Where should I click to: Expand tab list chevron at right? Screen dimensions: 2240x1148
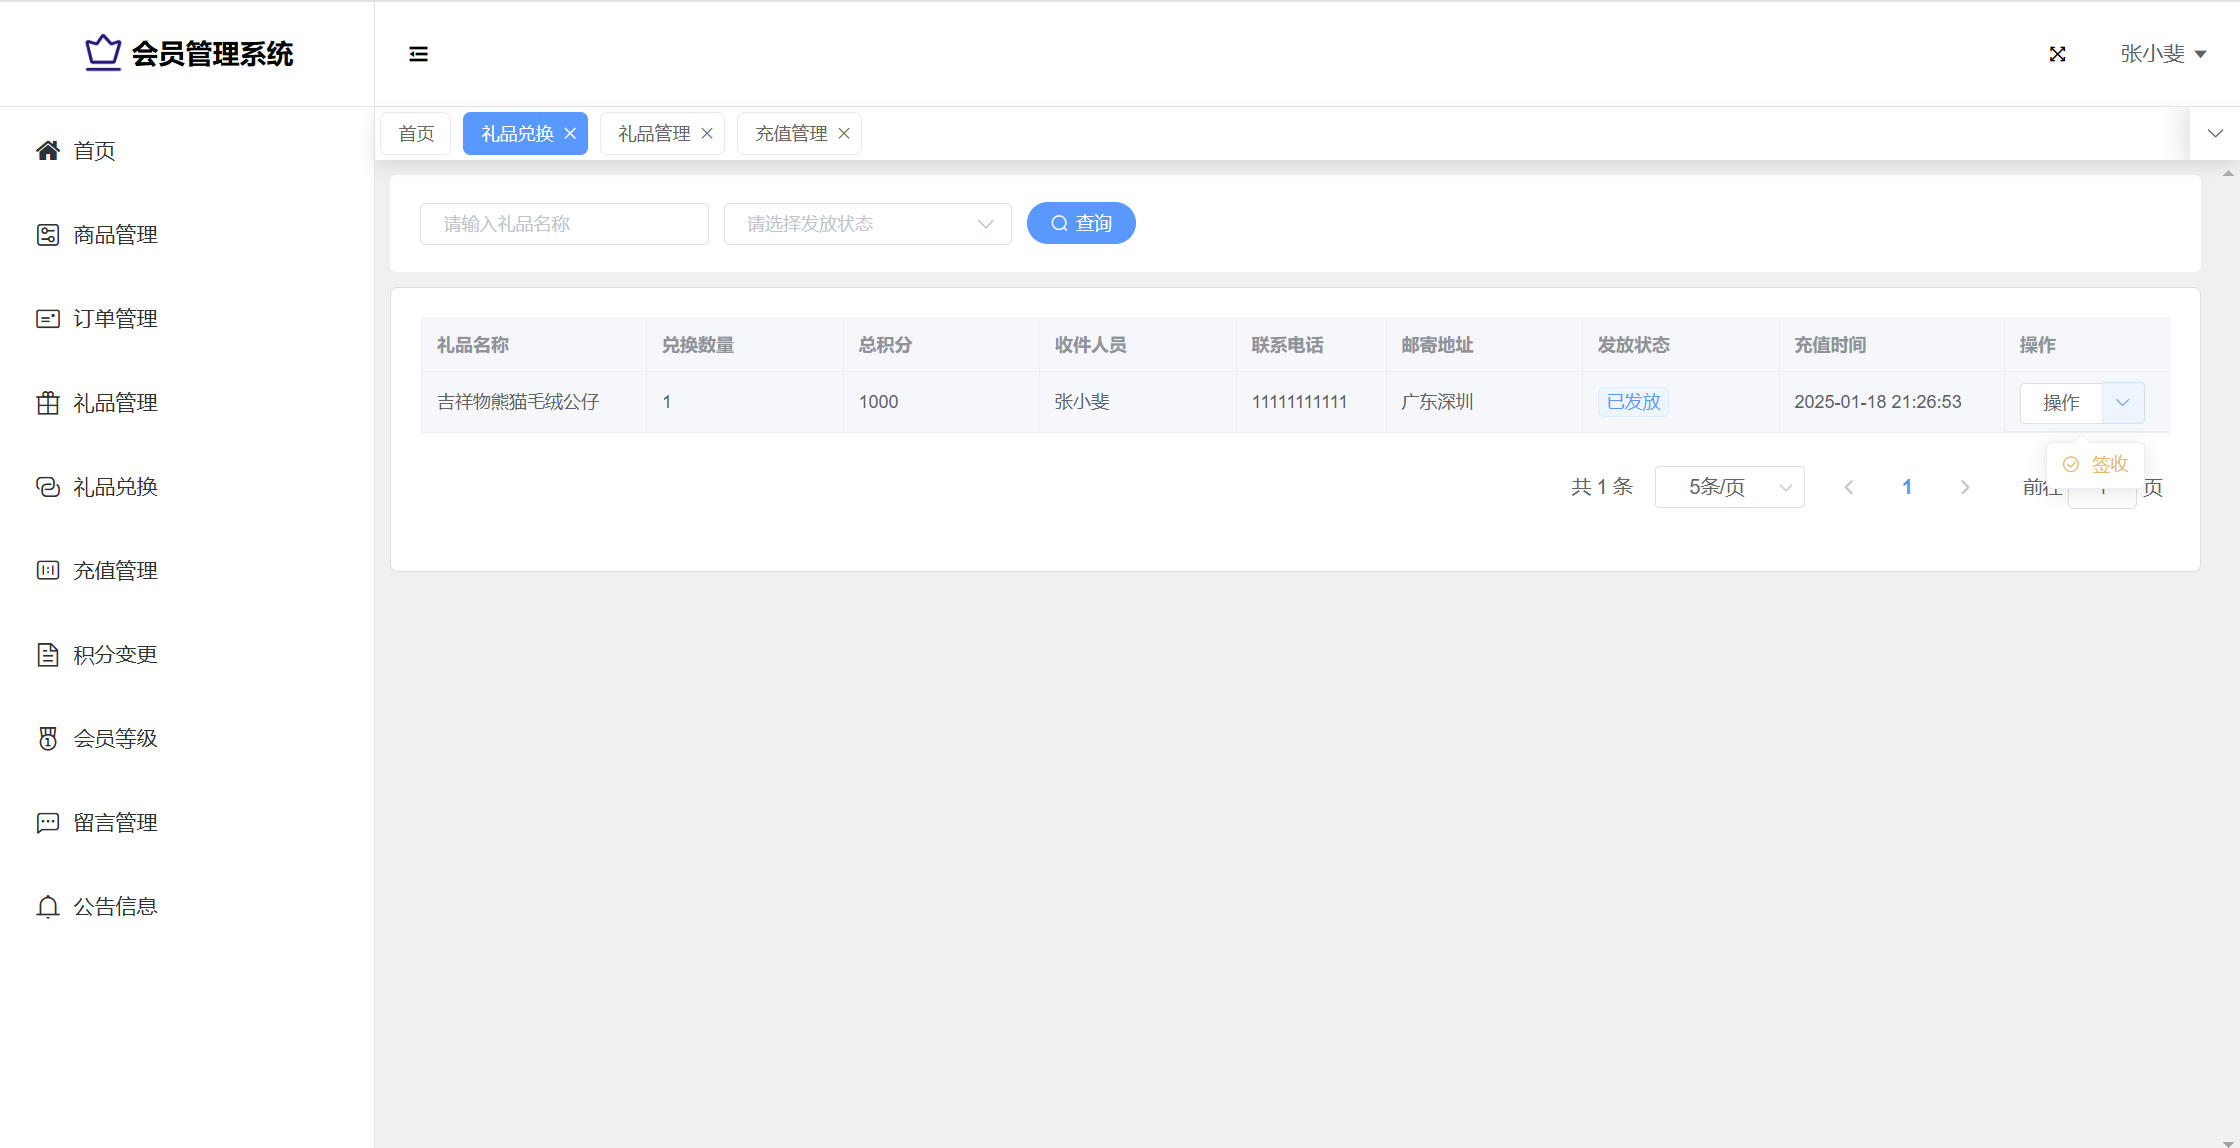pos(2215,134)
